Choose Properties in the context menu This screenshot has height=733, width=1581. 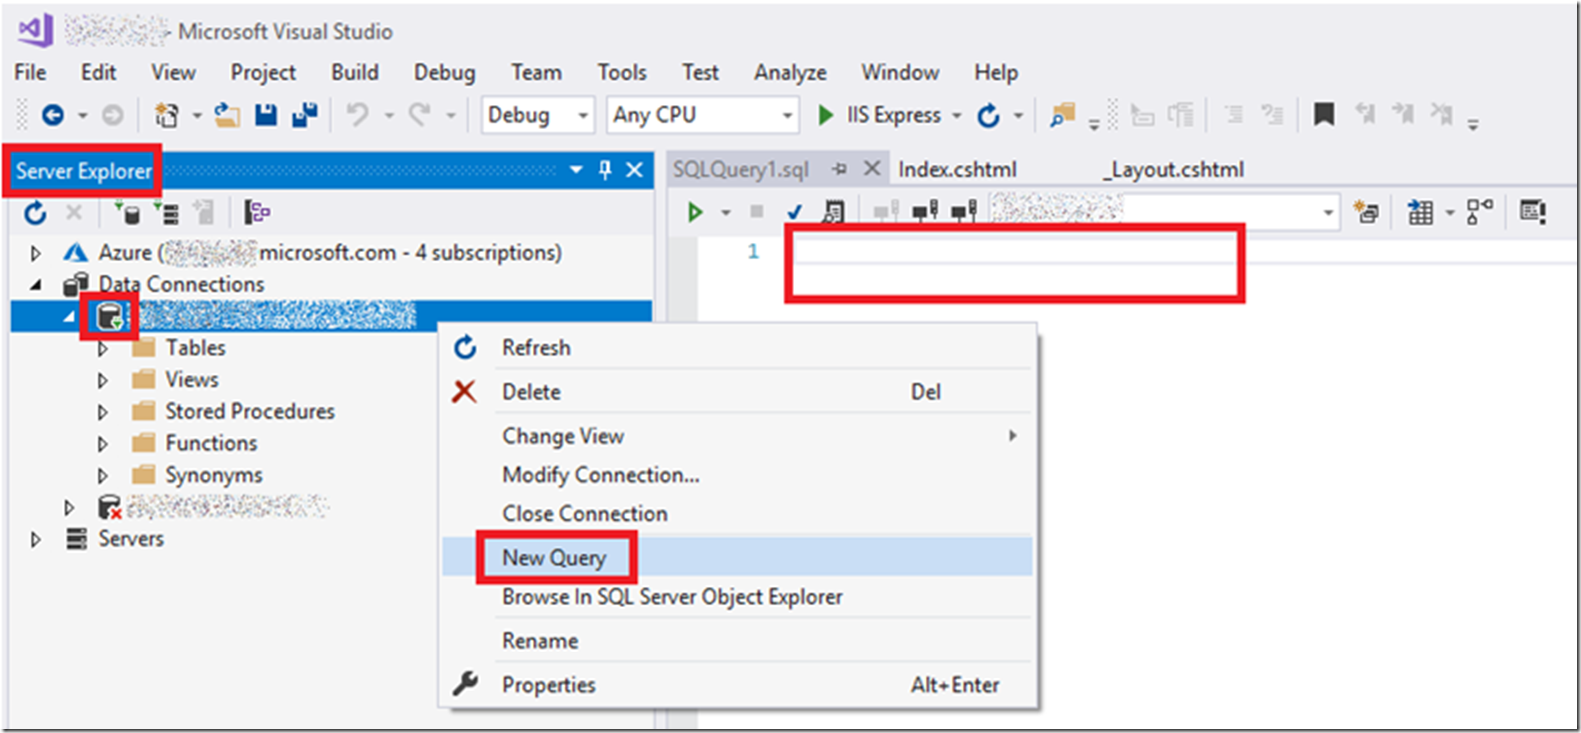tap(737, 685)
